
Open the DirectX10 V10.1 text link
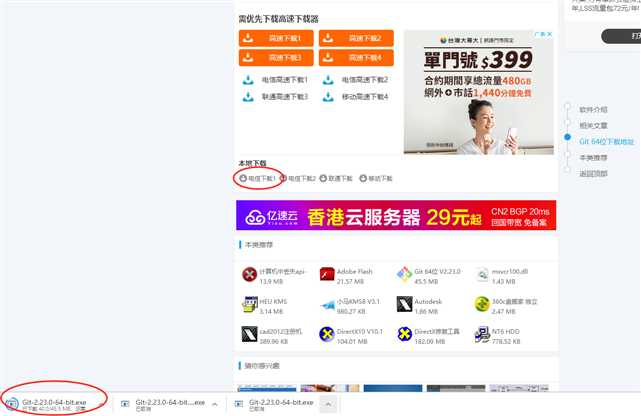(x=360, y=331)
